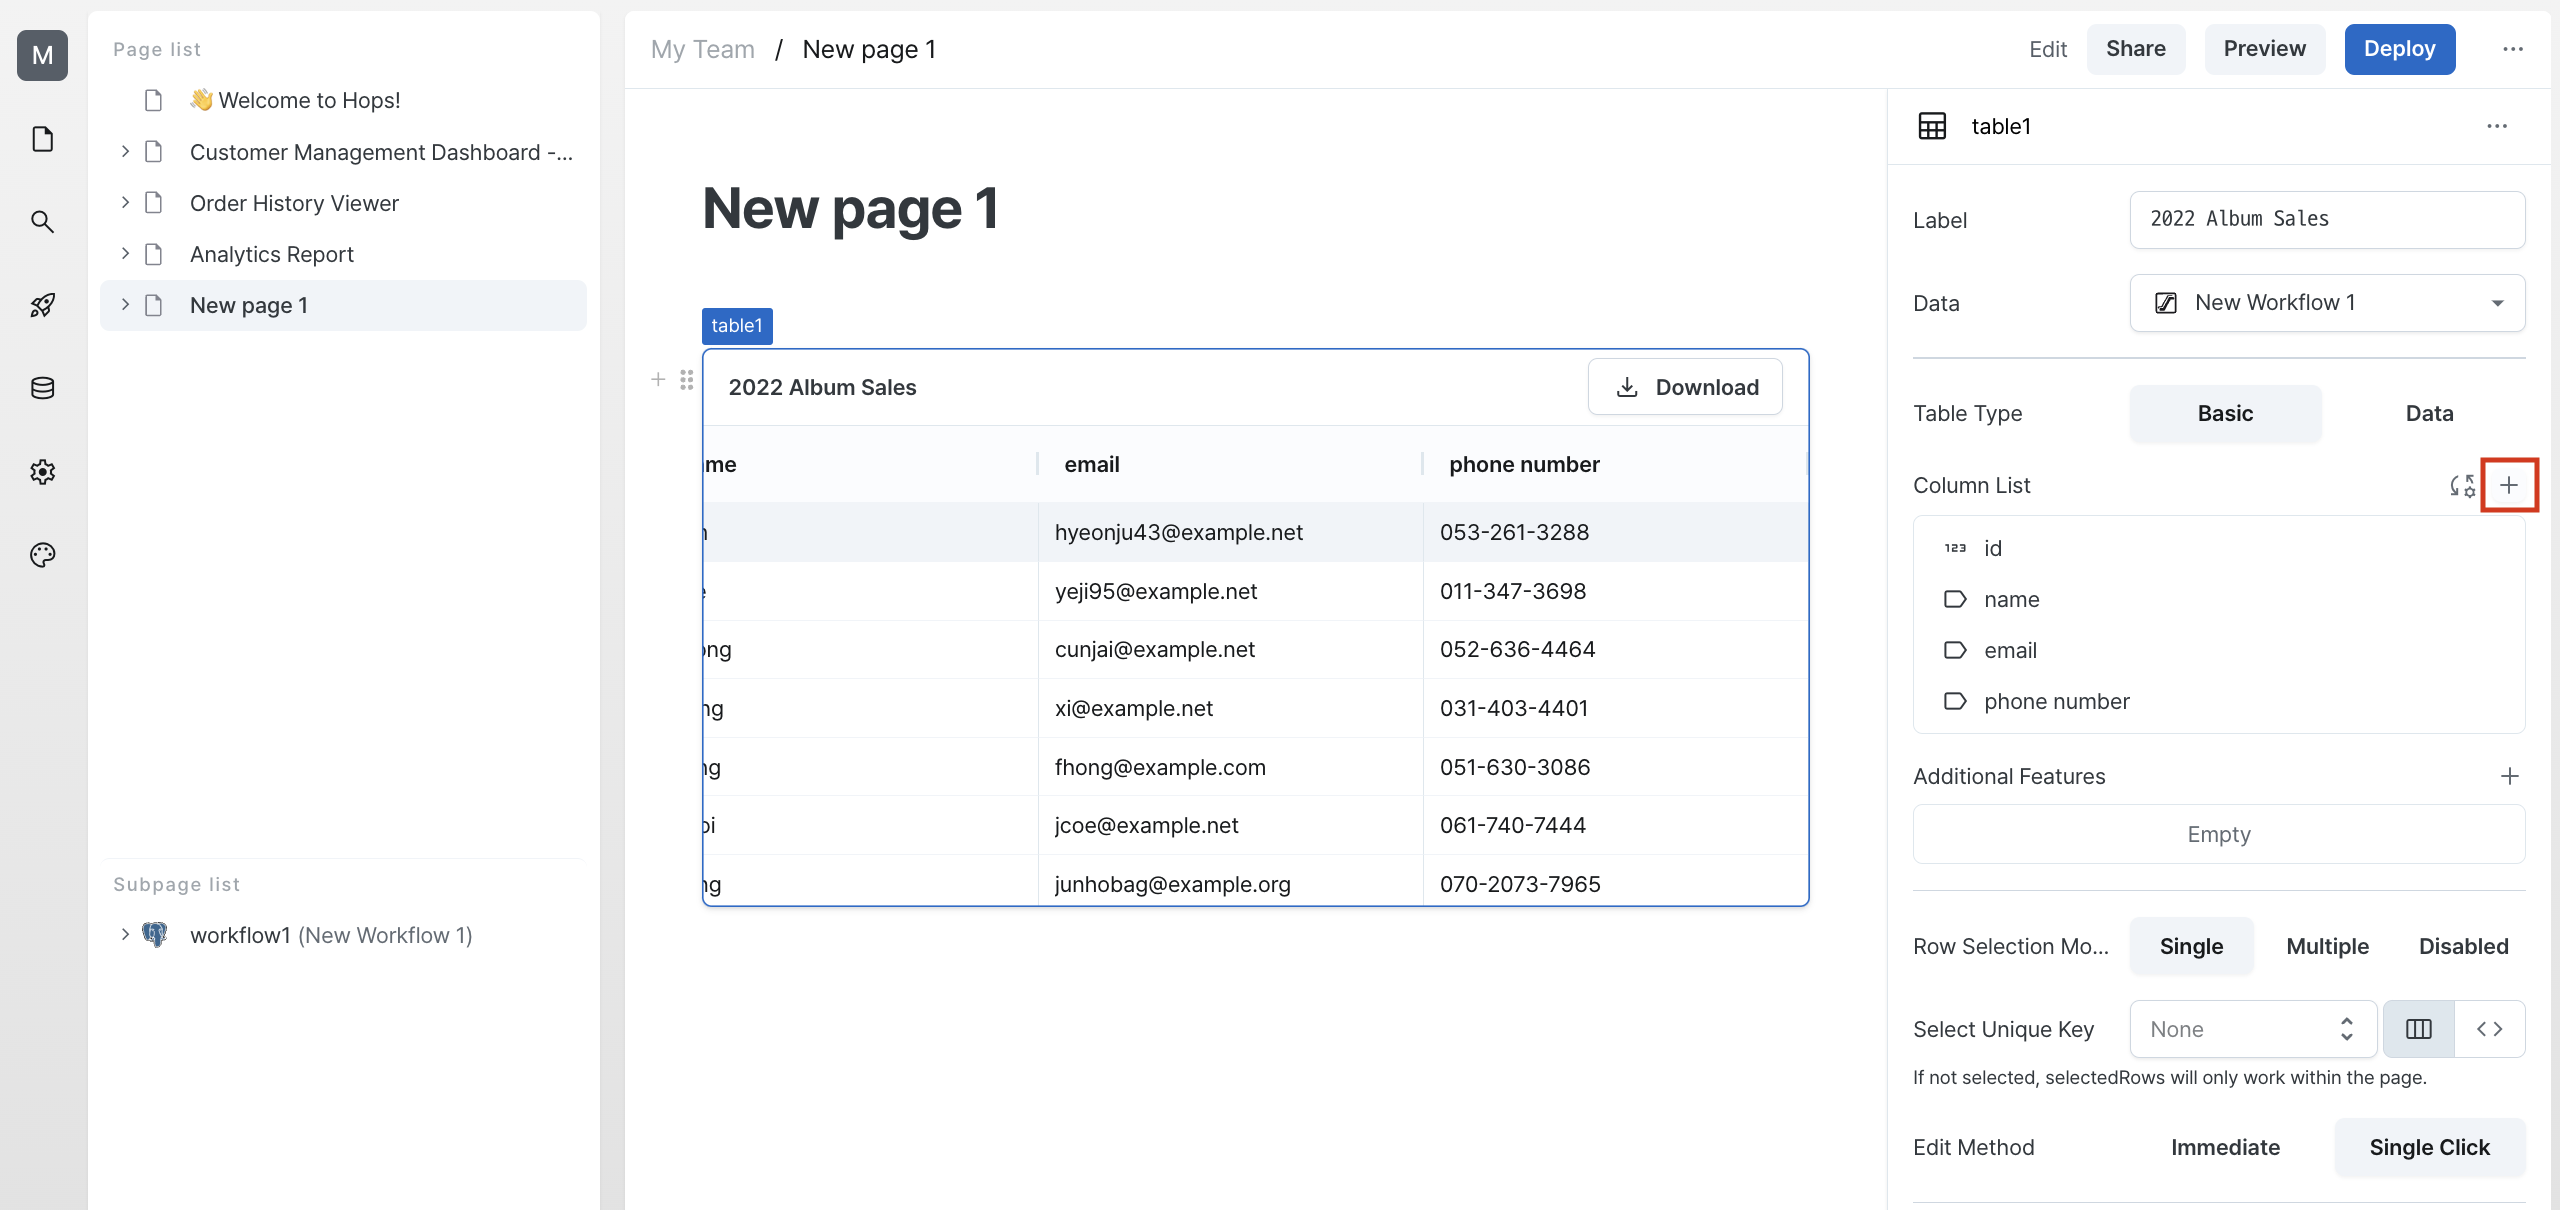
Task: Click the auto-generate columns refresh icon
Action: (x=2462, y=486)
